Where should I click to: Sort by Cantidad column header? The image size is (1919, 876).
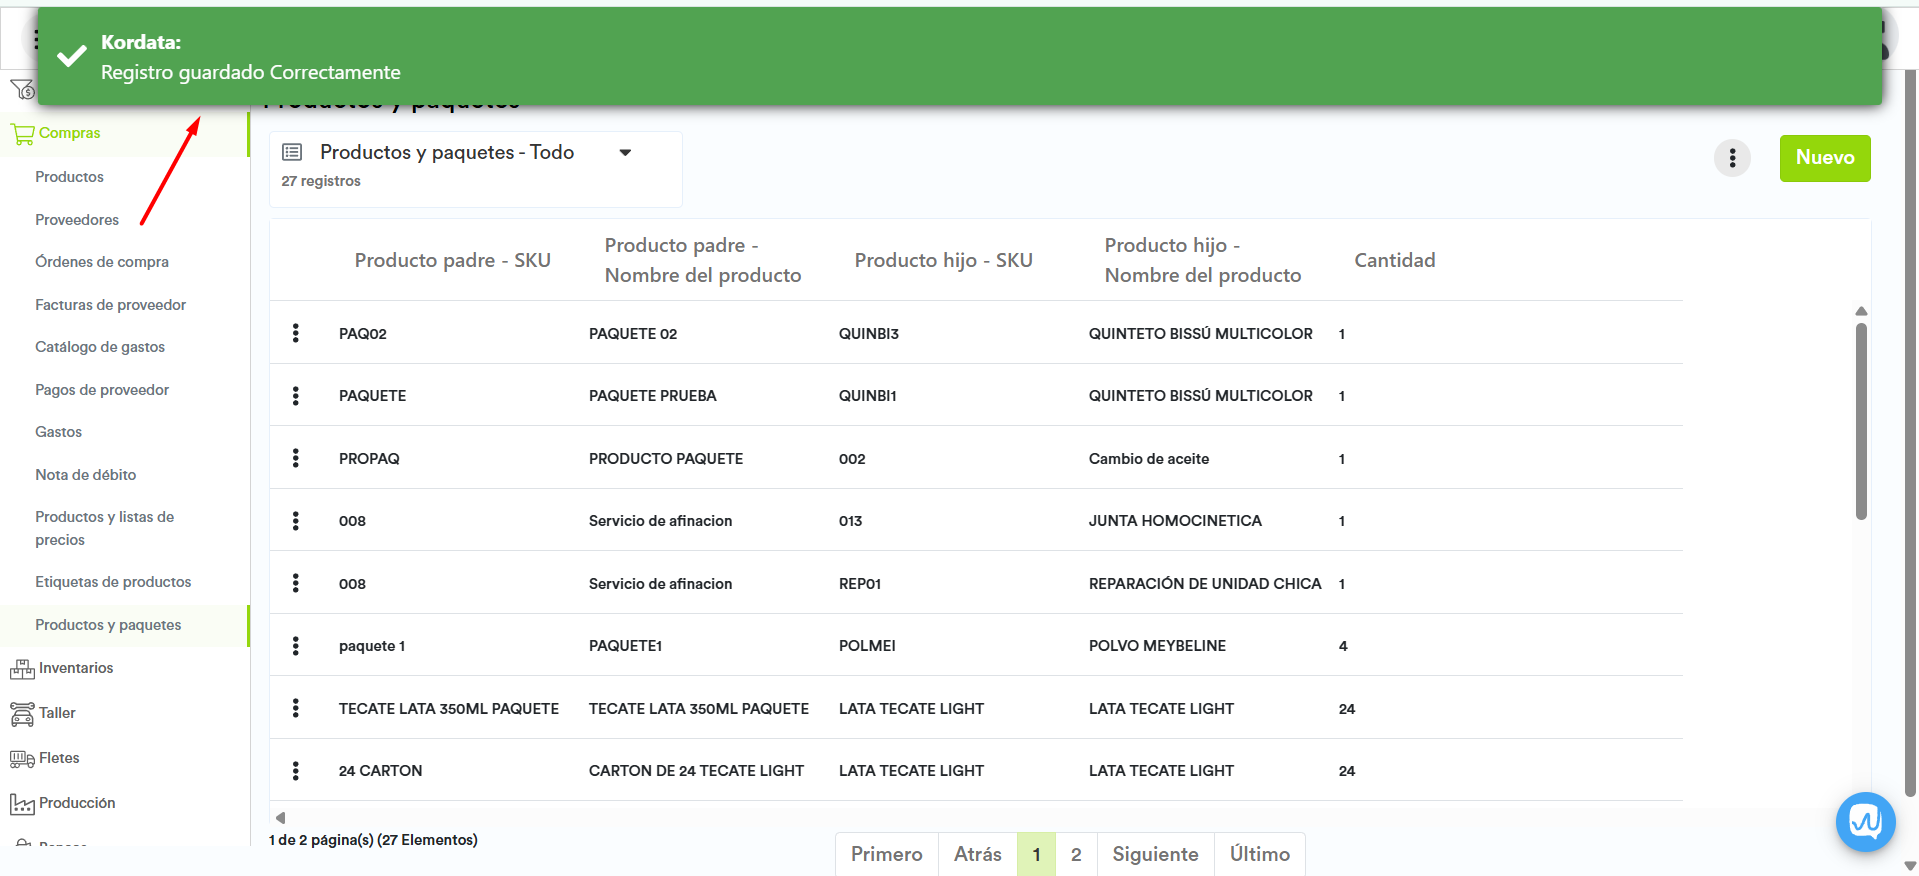1394,260
